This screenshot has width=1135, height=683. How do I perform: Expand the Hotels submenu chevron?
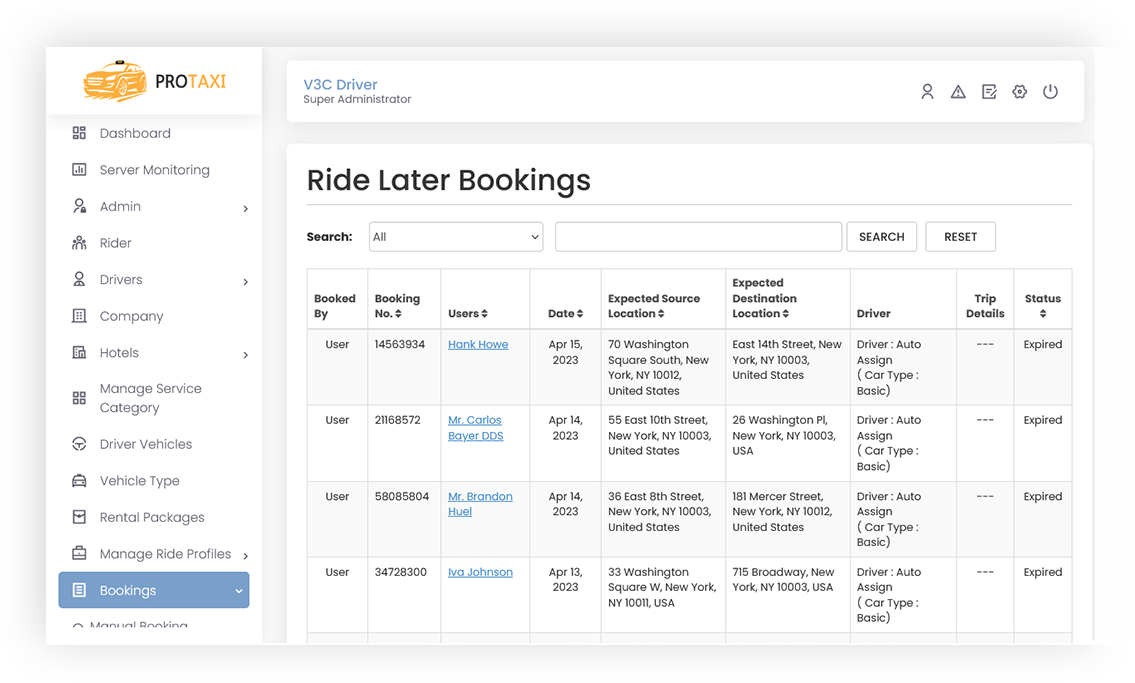tap(246, 355)
